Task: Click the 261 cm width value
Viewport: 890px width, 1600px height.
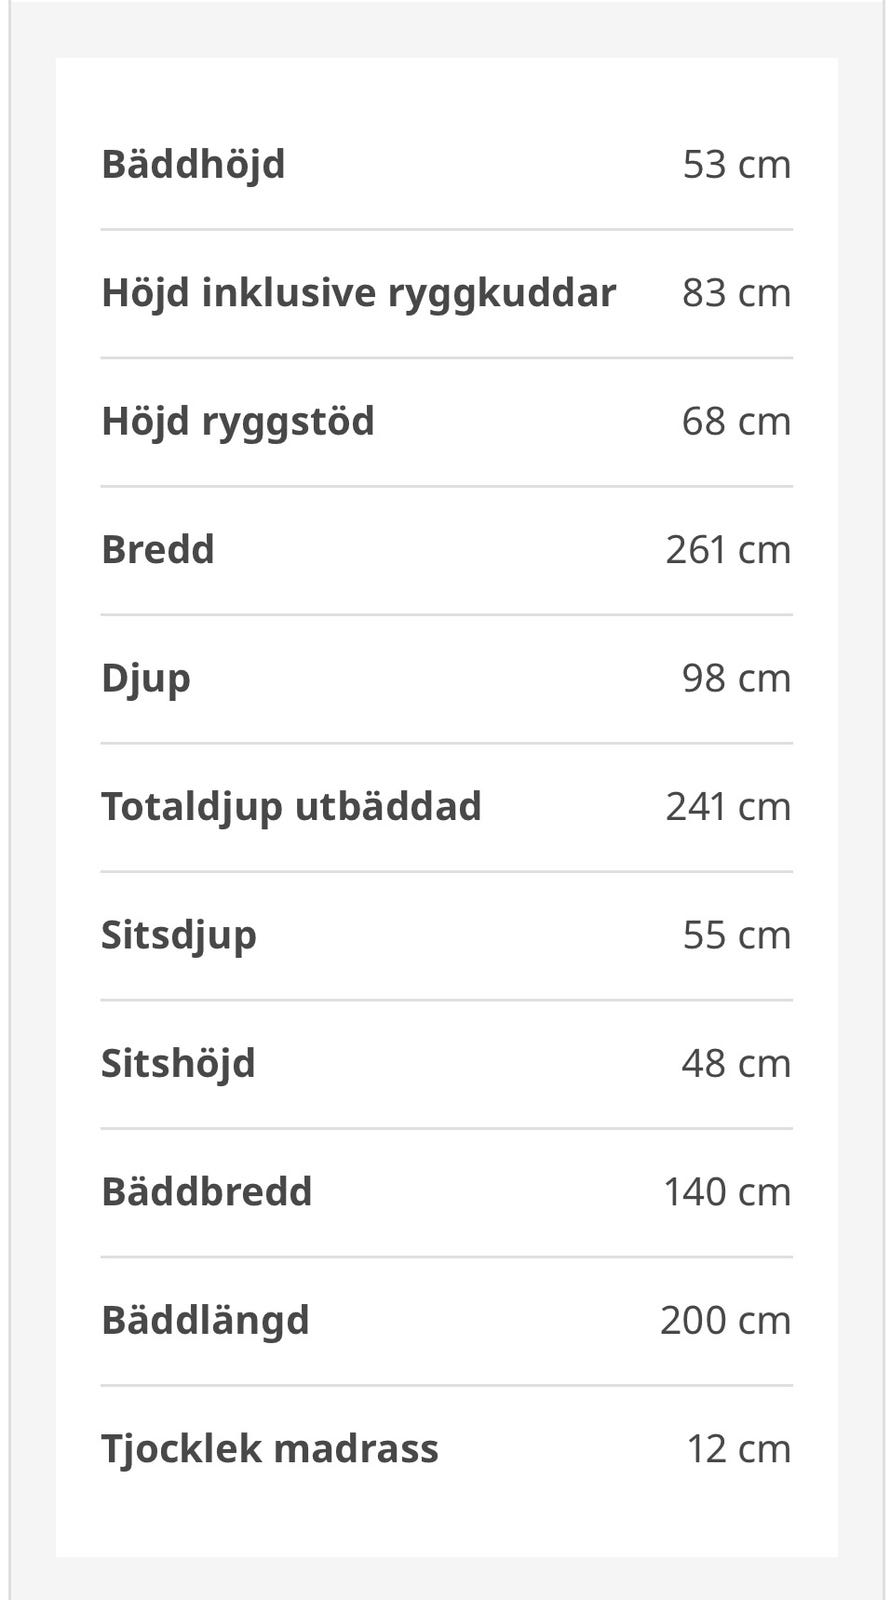Action: coord(729,550)
